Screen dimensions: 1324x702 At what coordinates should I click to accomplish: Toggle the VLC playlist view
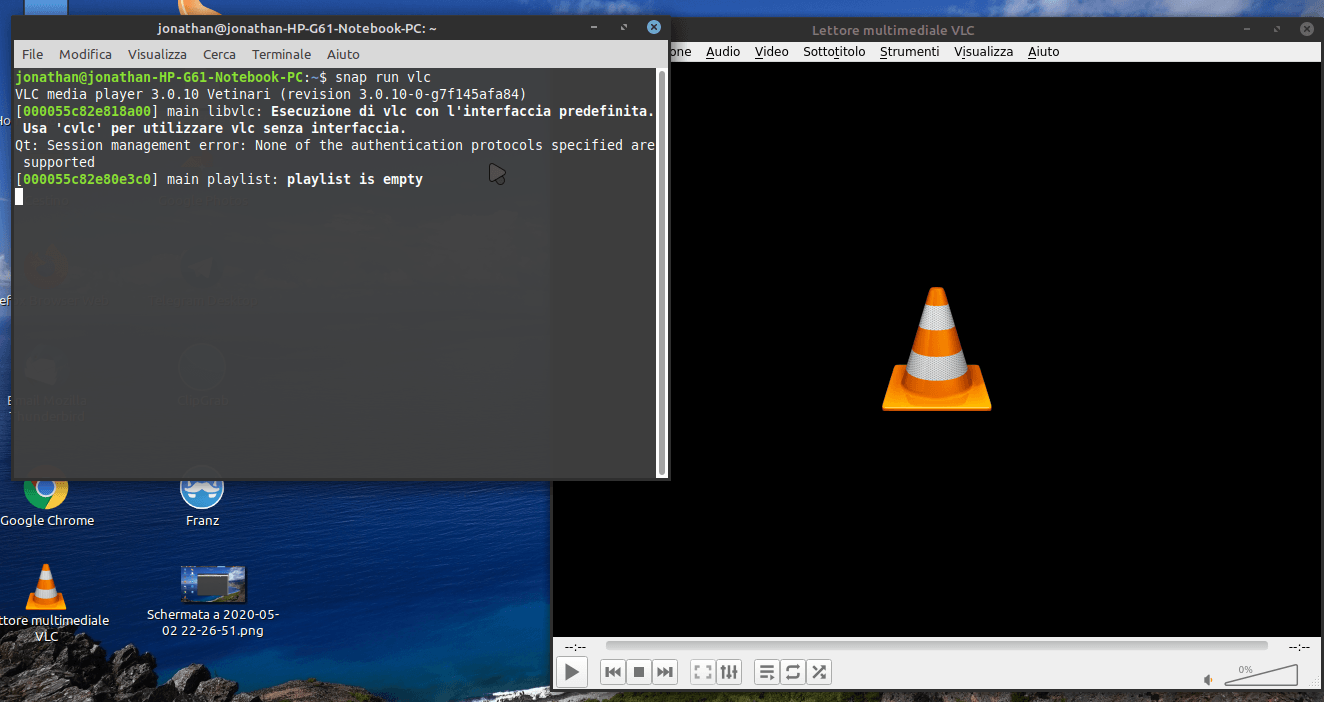(x=767, y=672)
